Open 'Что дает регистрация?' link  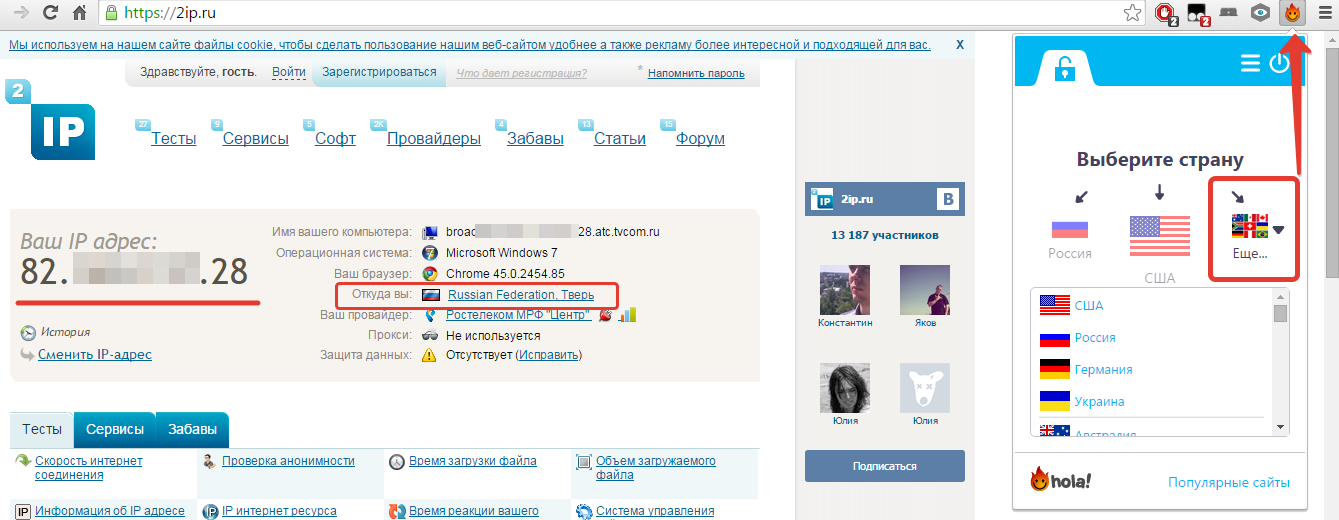pyautogui.click(x=521, y=73)
